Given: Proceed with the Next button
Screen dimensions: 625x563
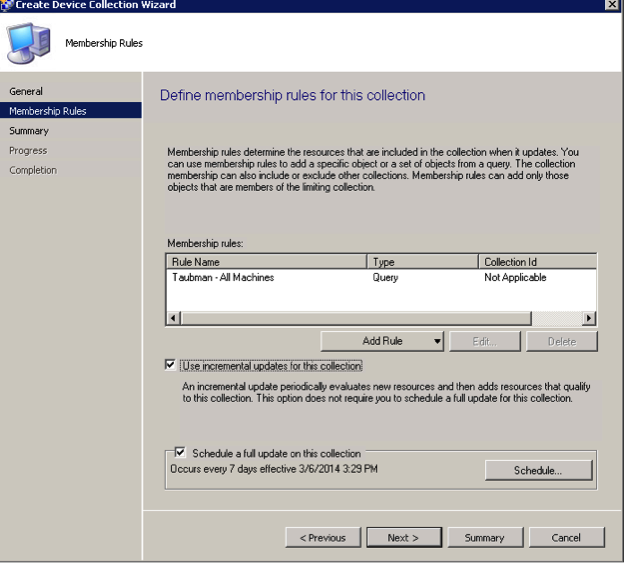Looking at the screenshot, I should 403,538.
